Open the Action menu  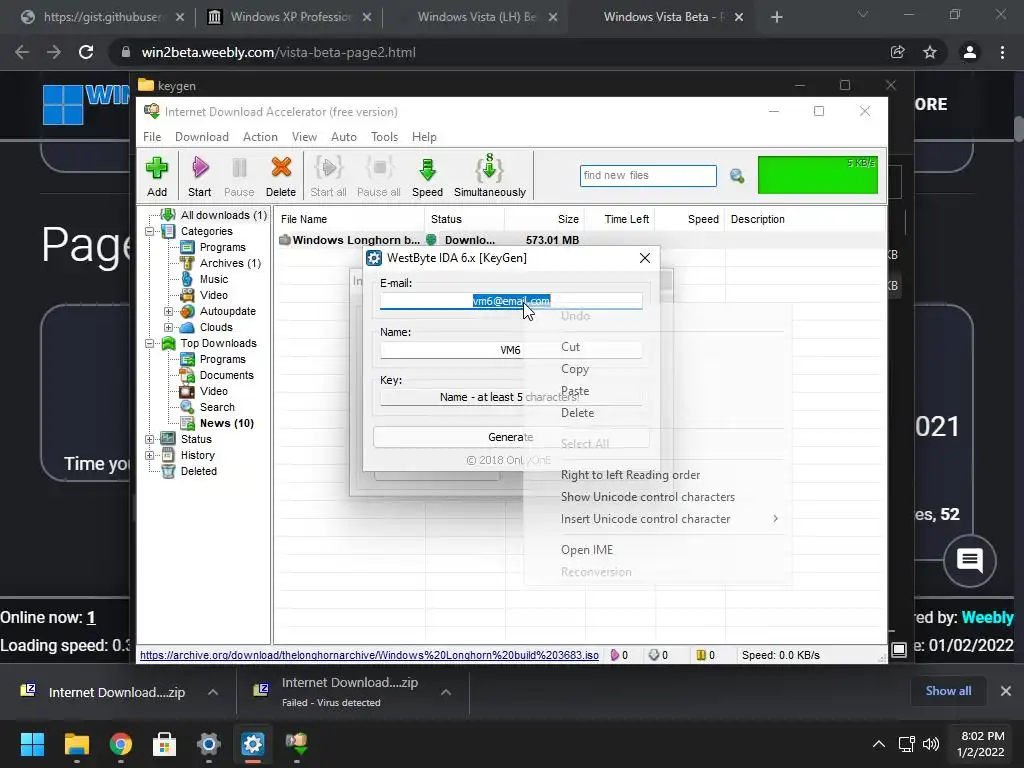tap(260, 136)
